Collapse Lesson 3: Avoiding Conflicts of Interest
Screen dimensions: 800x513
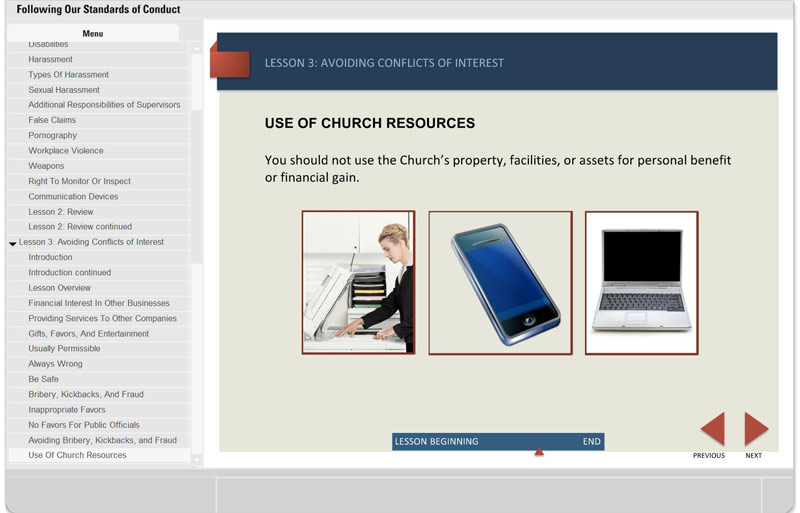click(x=13, y=243)
